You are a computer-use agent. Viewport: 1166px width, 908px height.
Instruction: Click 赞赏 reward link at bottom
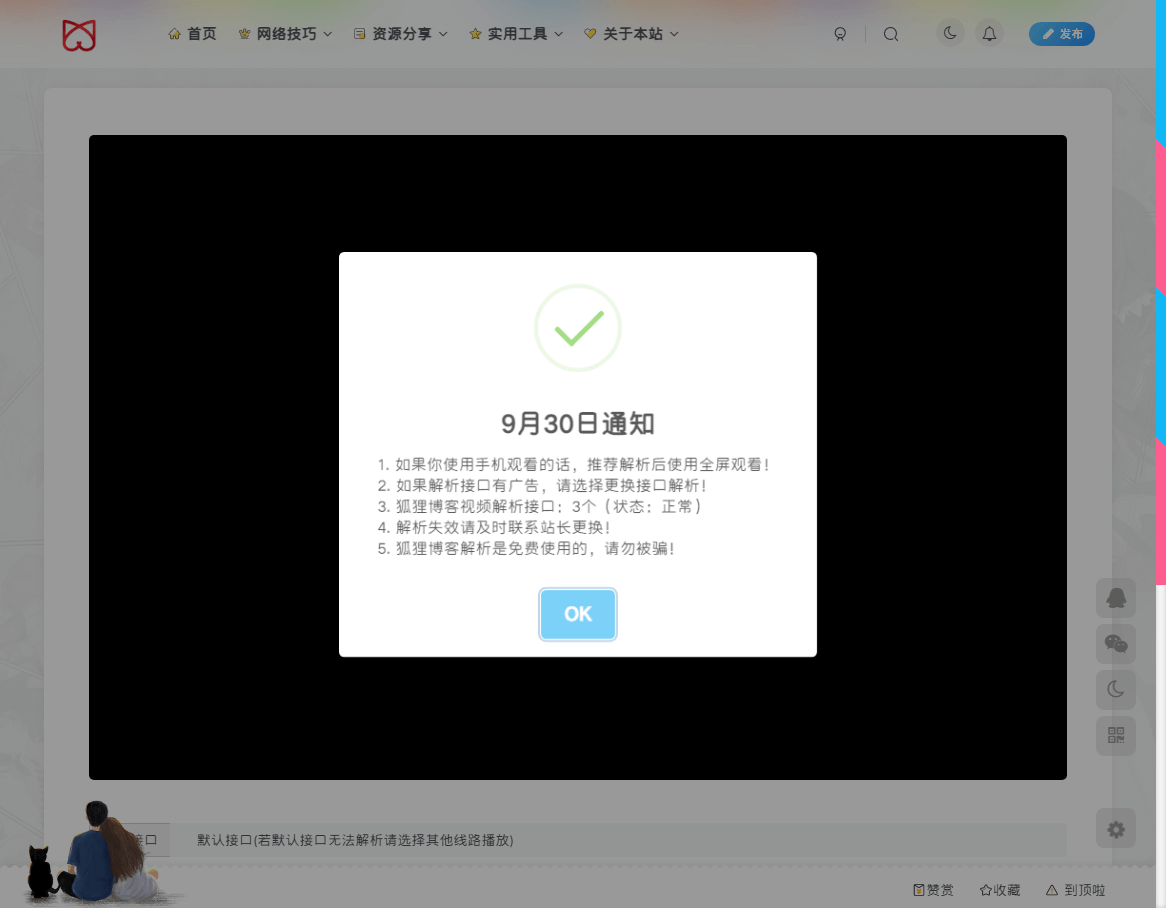click(x=933, y=890)
